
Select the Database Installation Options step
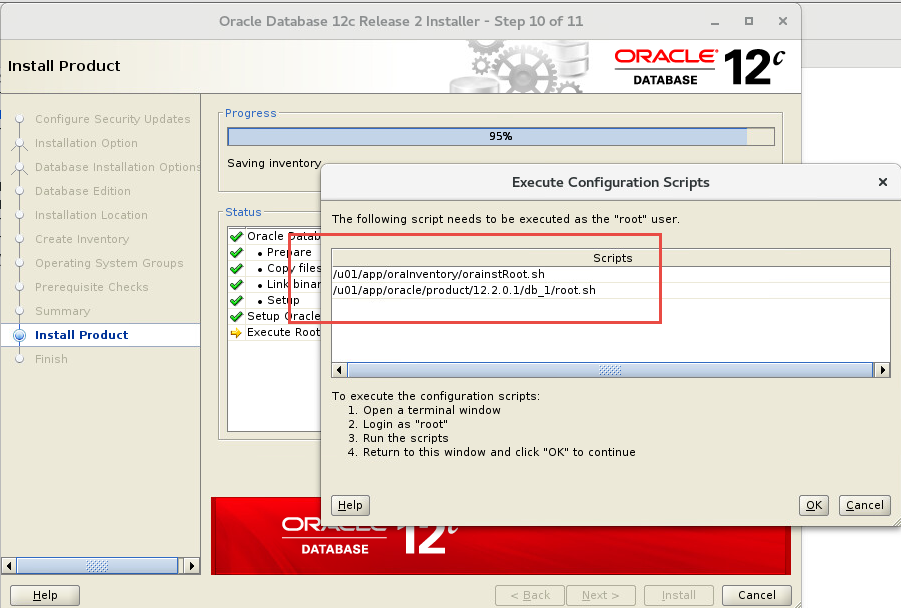click(117, 167)
